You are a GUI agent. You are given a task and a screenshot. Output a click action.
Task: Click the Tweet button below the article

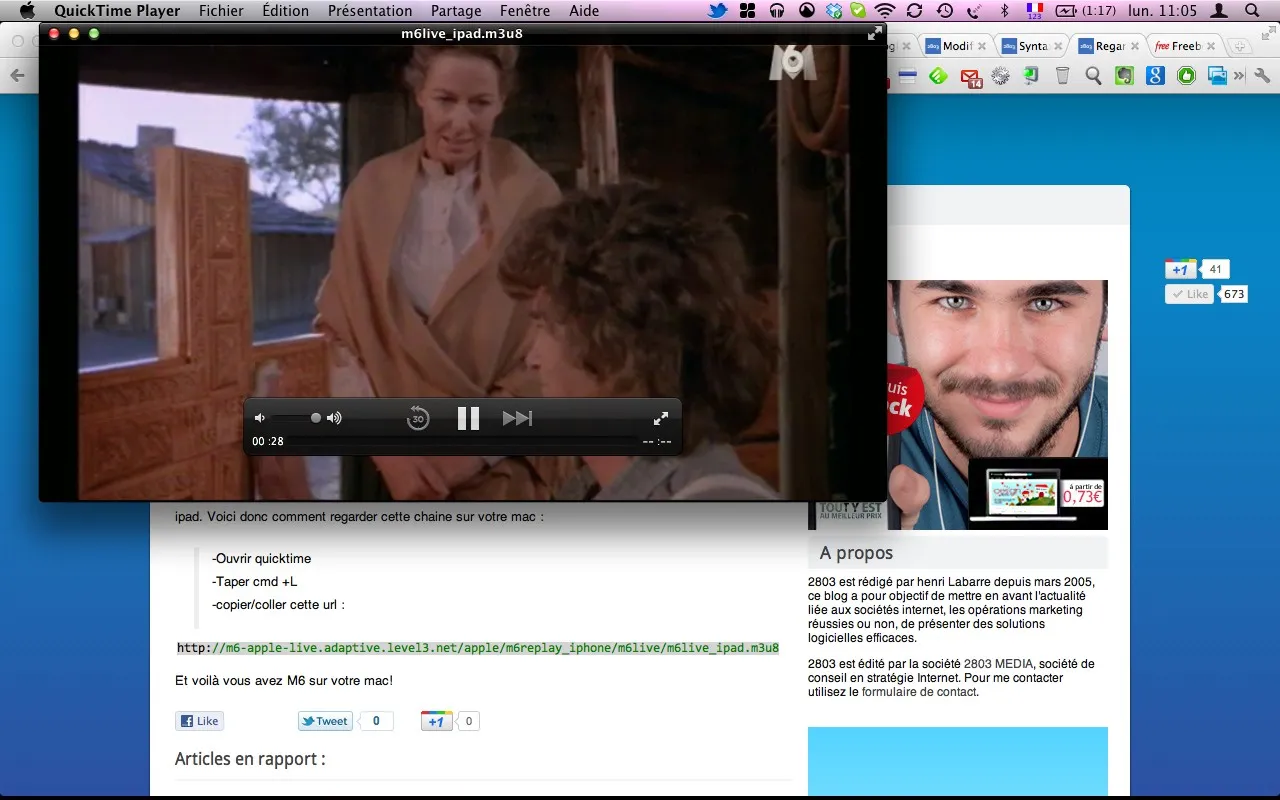(x=324, y=721)
